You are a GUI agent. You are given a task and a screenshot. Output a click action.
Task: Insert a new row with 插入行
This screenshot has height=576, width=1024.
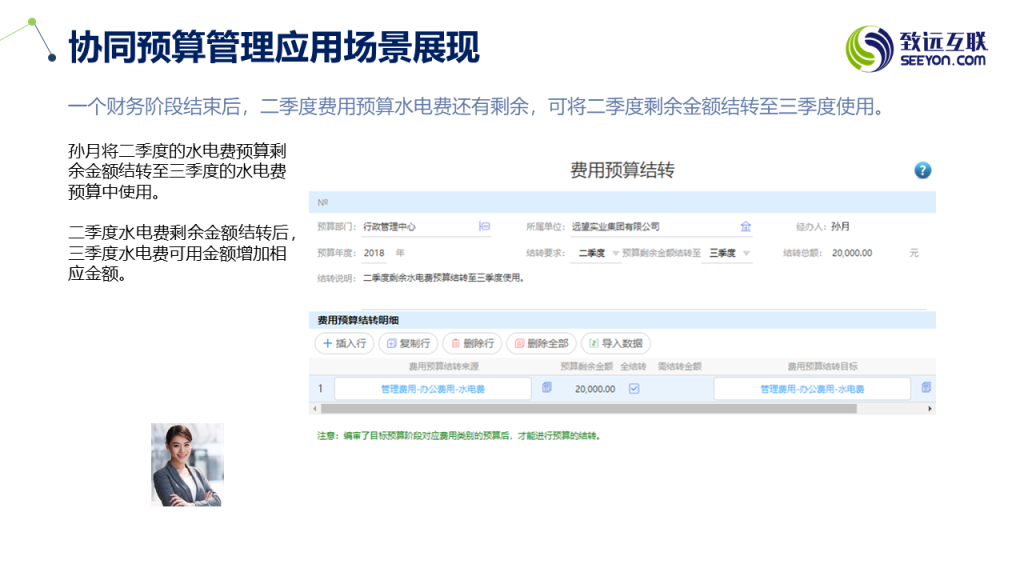344,343
